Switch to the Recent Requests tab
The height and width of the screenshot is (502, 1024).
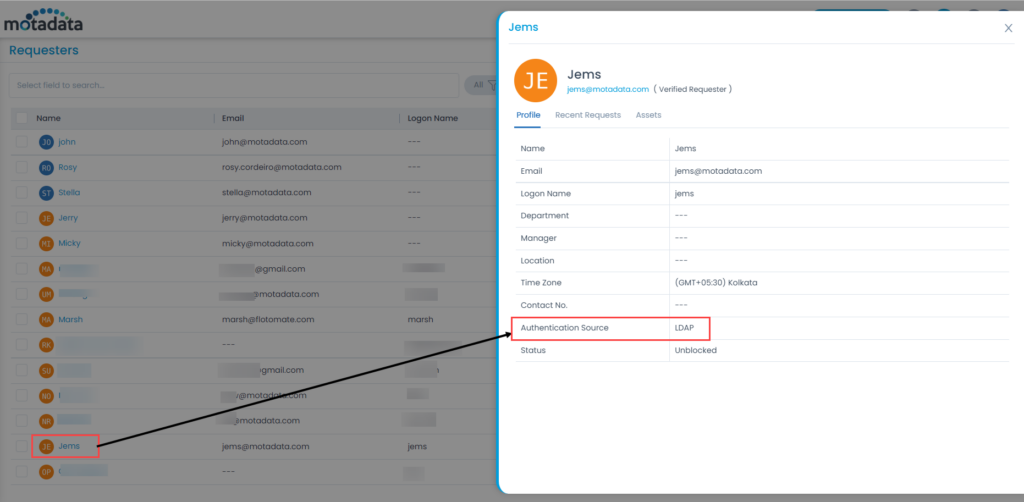tap(588, 115)
